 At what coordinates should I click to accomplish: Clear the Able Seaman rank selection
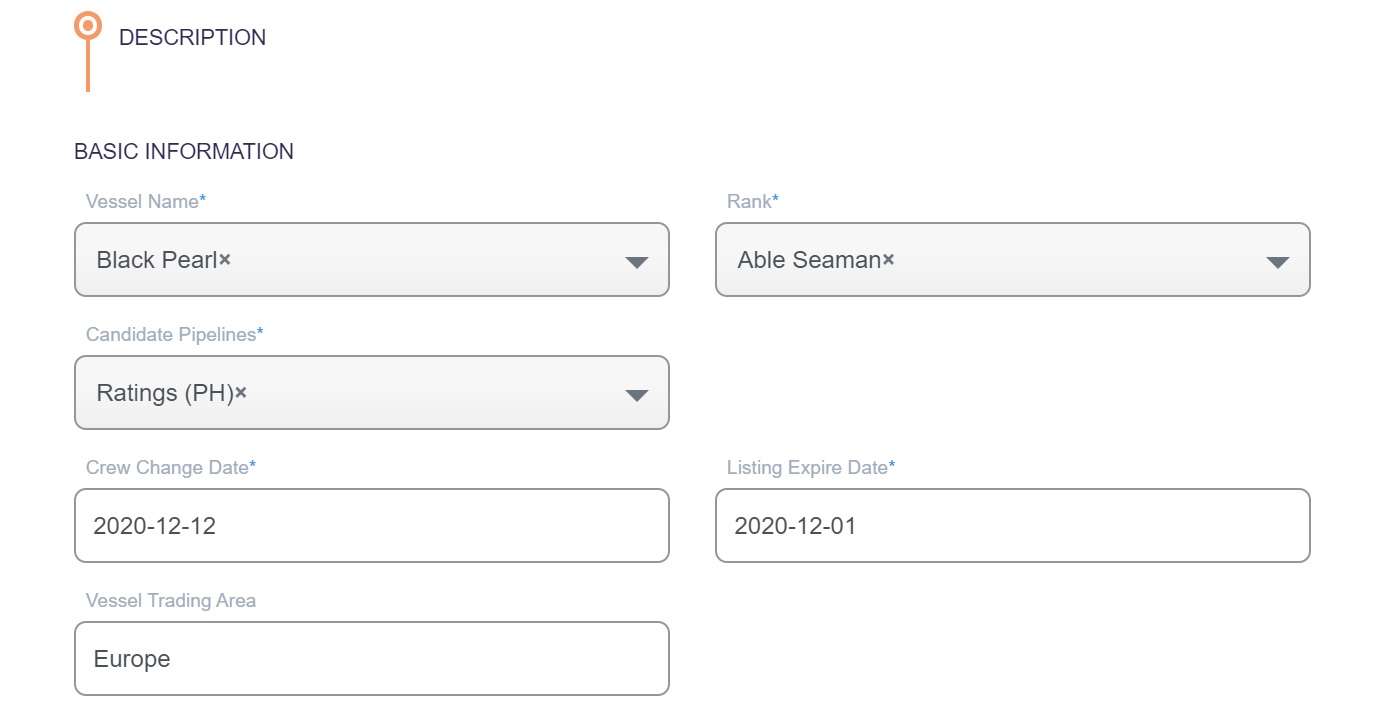coord(888,259)
